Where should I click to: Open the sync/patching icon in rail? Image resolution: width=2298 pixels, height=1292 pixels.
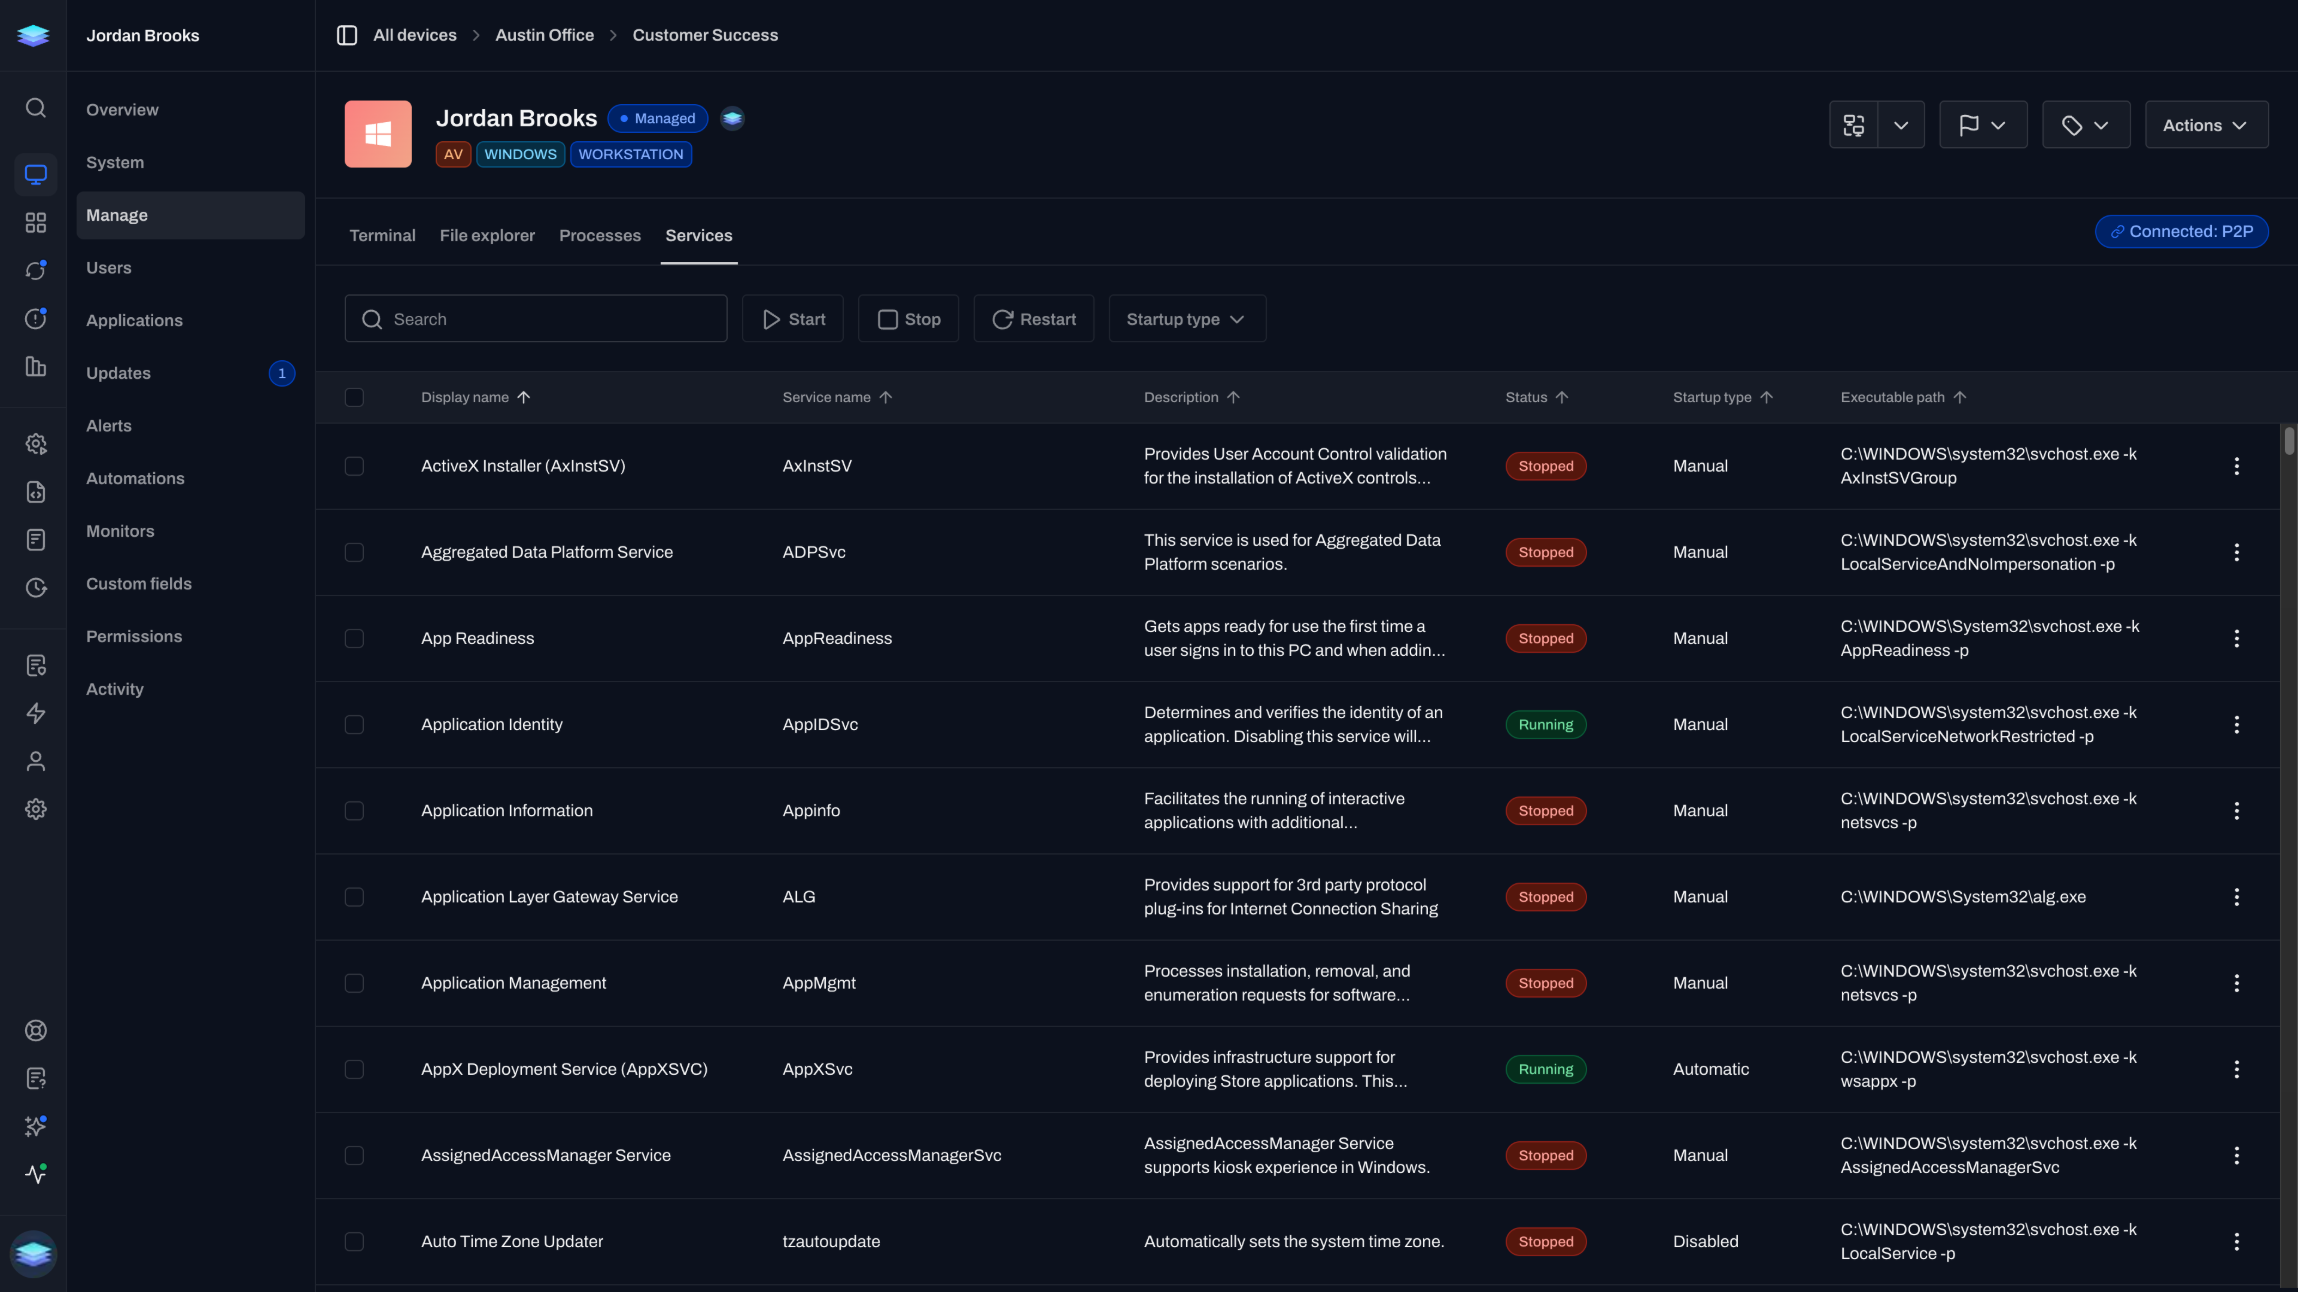point(35,270)
